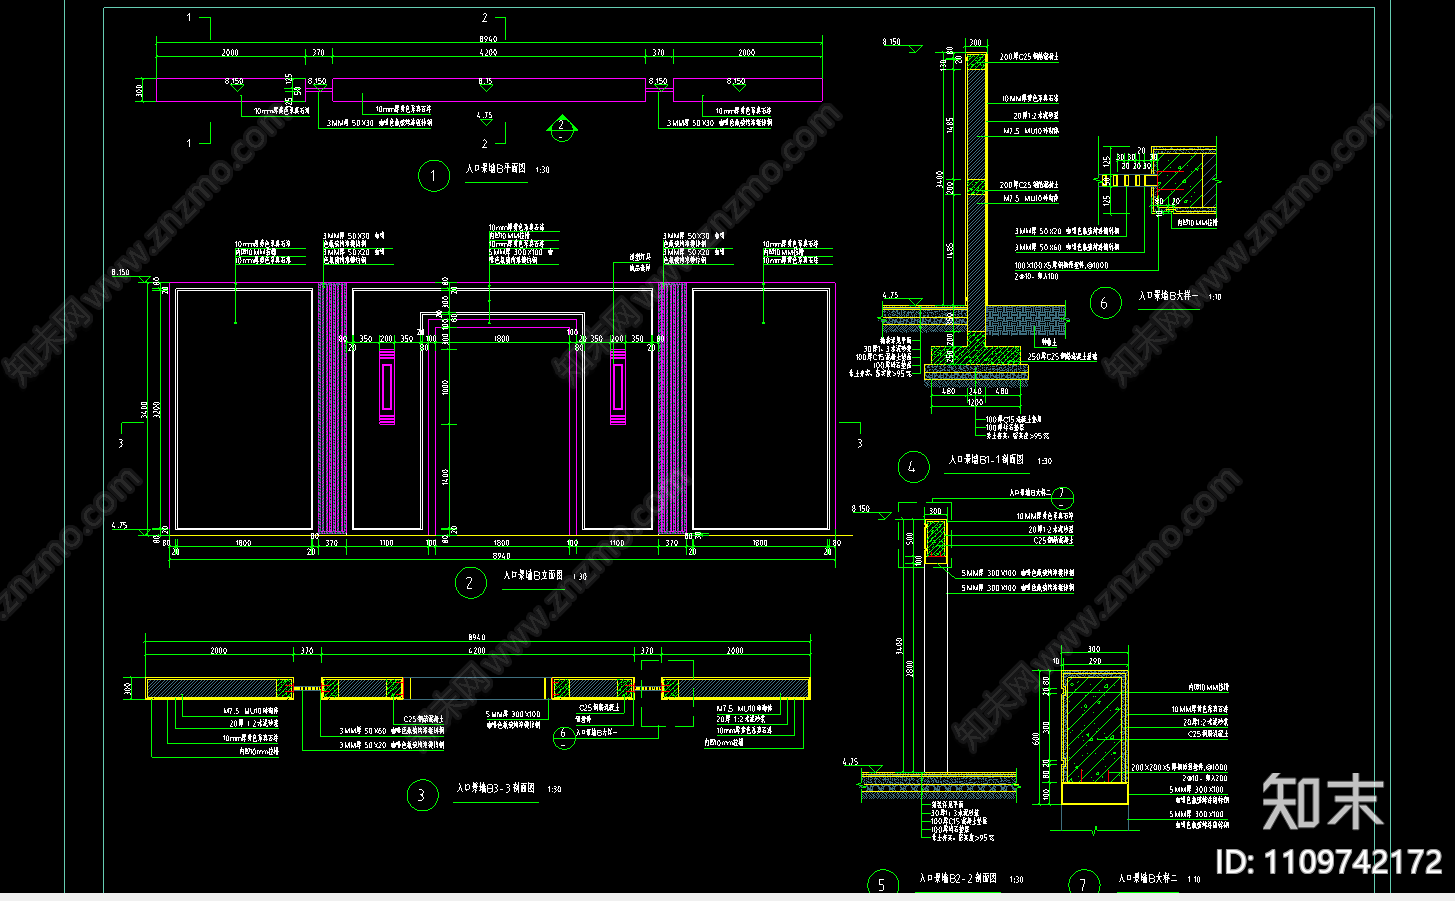
Task: Select the circled number 2 elevation drawing tag
Action: [470, 583]
